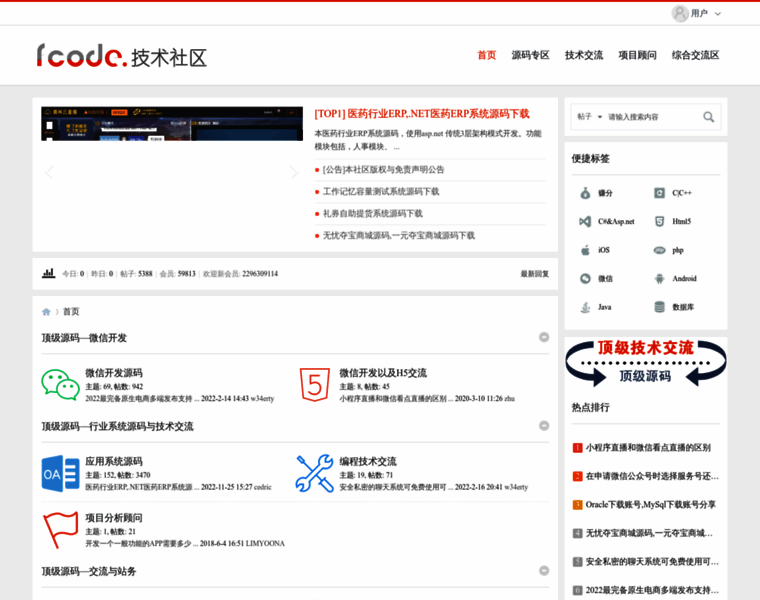Select the Java tag icon
Image resolution: width=760 pixels, height=600 pixels.
click(x=585, y=307)
